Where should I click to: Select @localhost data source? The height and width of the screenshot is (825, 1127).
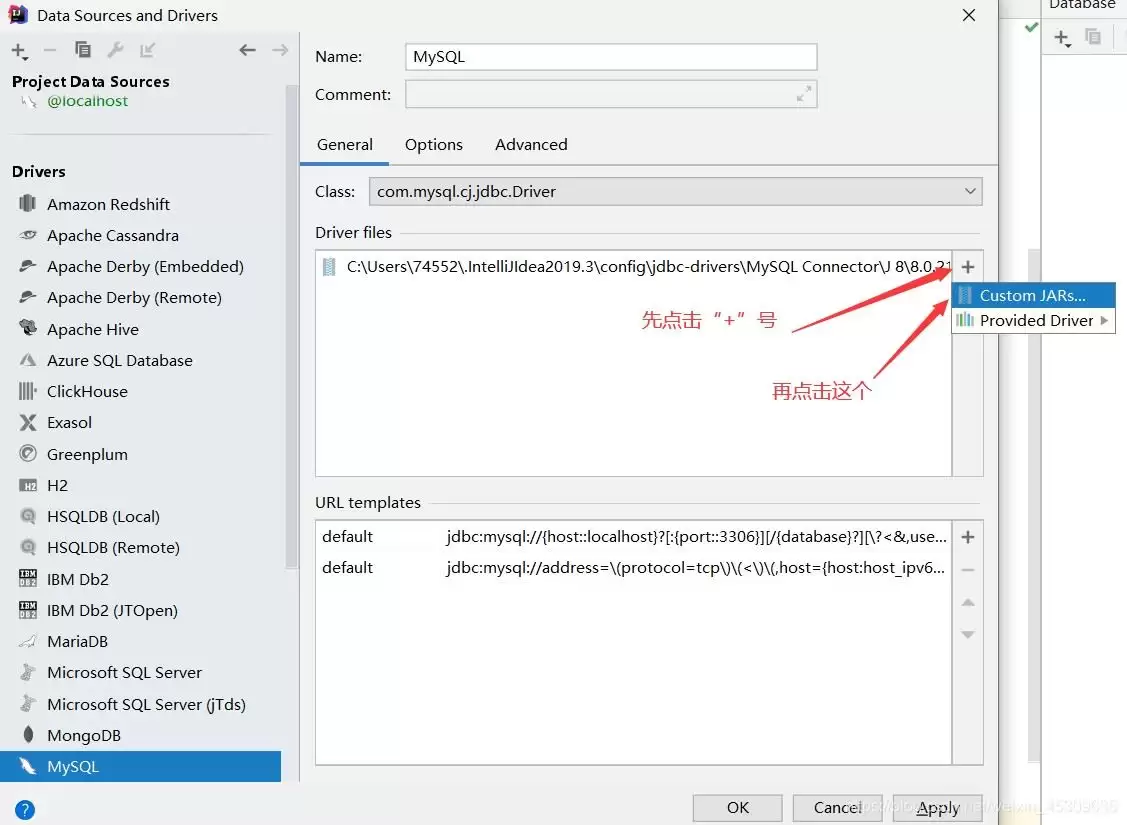pyautogui.click(x=87, y=101)
